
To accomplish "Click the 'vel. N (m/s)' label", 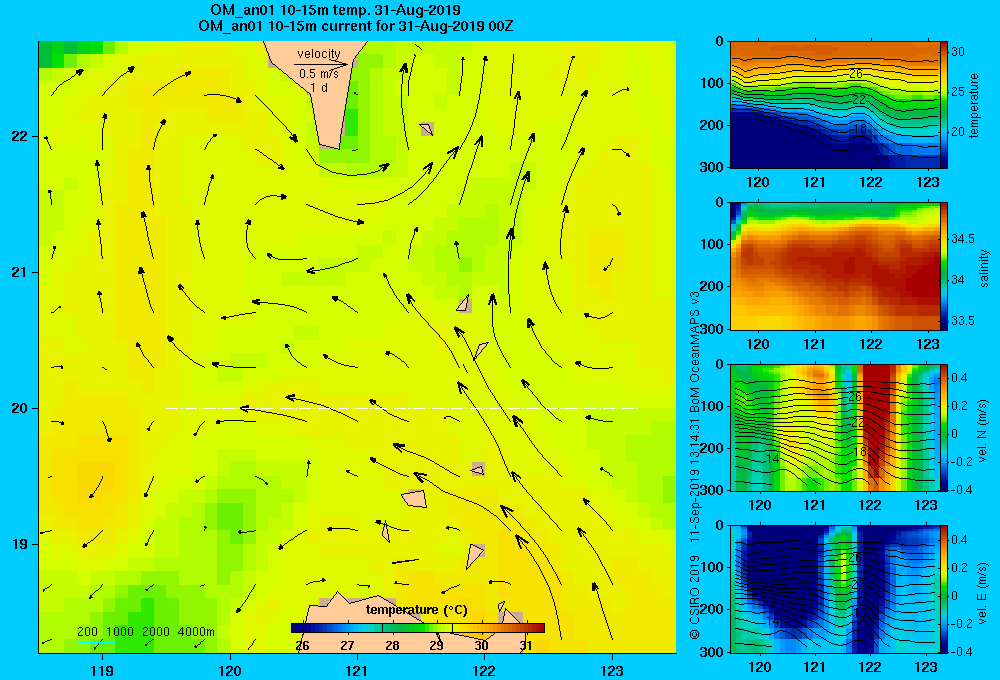I will (x=983, y=431).
